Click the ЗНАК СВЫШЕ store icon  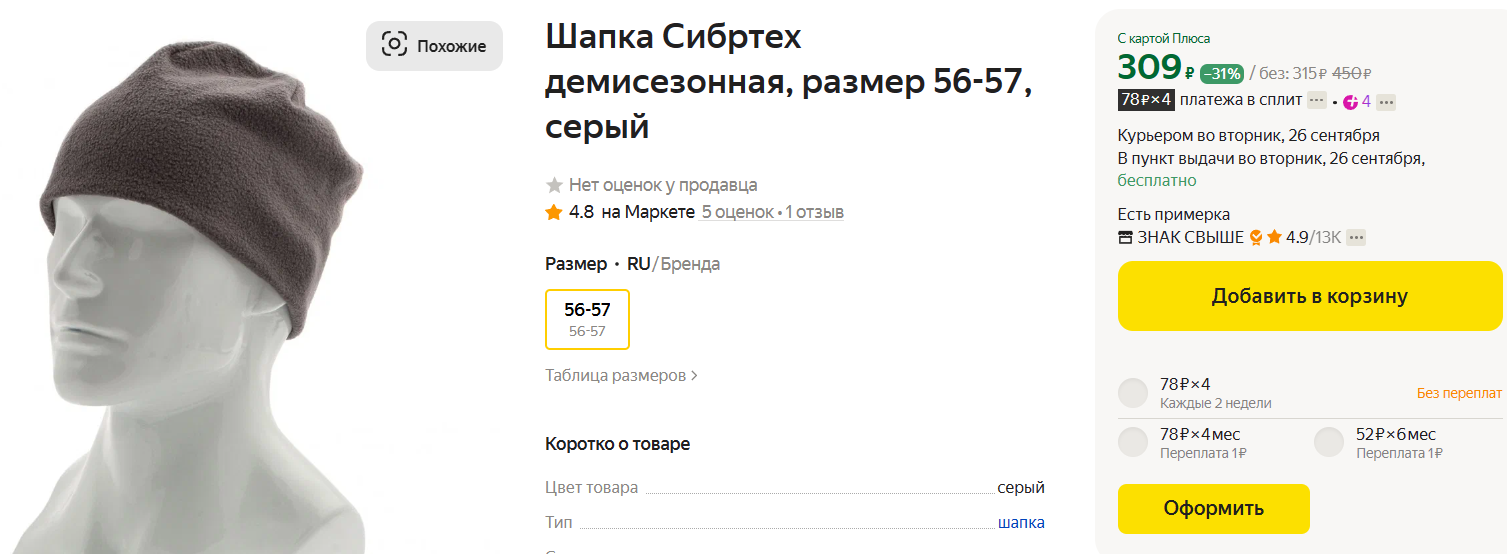point(1125,238)
